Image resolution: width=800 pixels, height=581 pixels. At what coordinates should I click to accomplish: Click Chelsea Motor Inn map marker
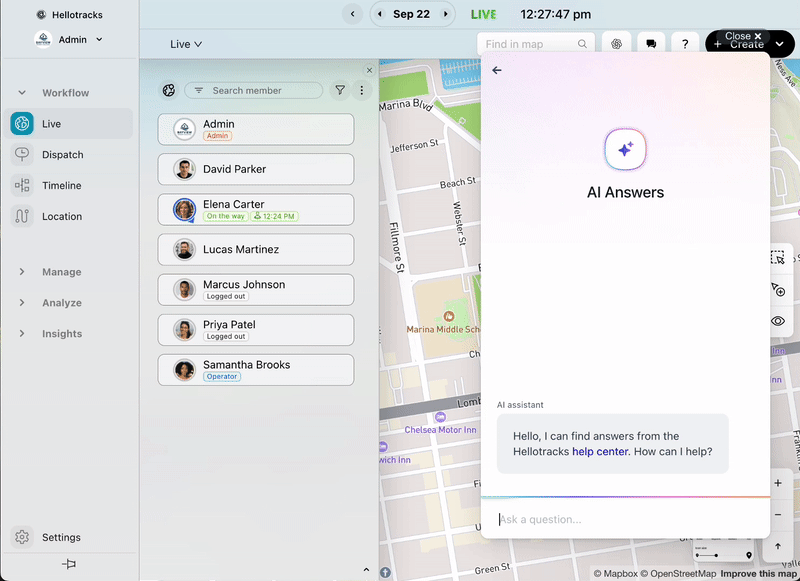tap(440, 417)
